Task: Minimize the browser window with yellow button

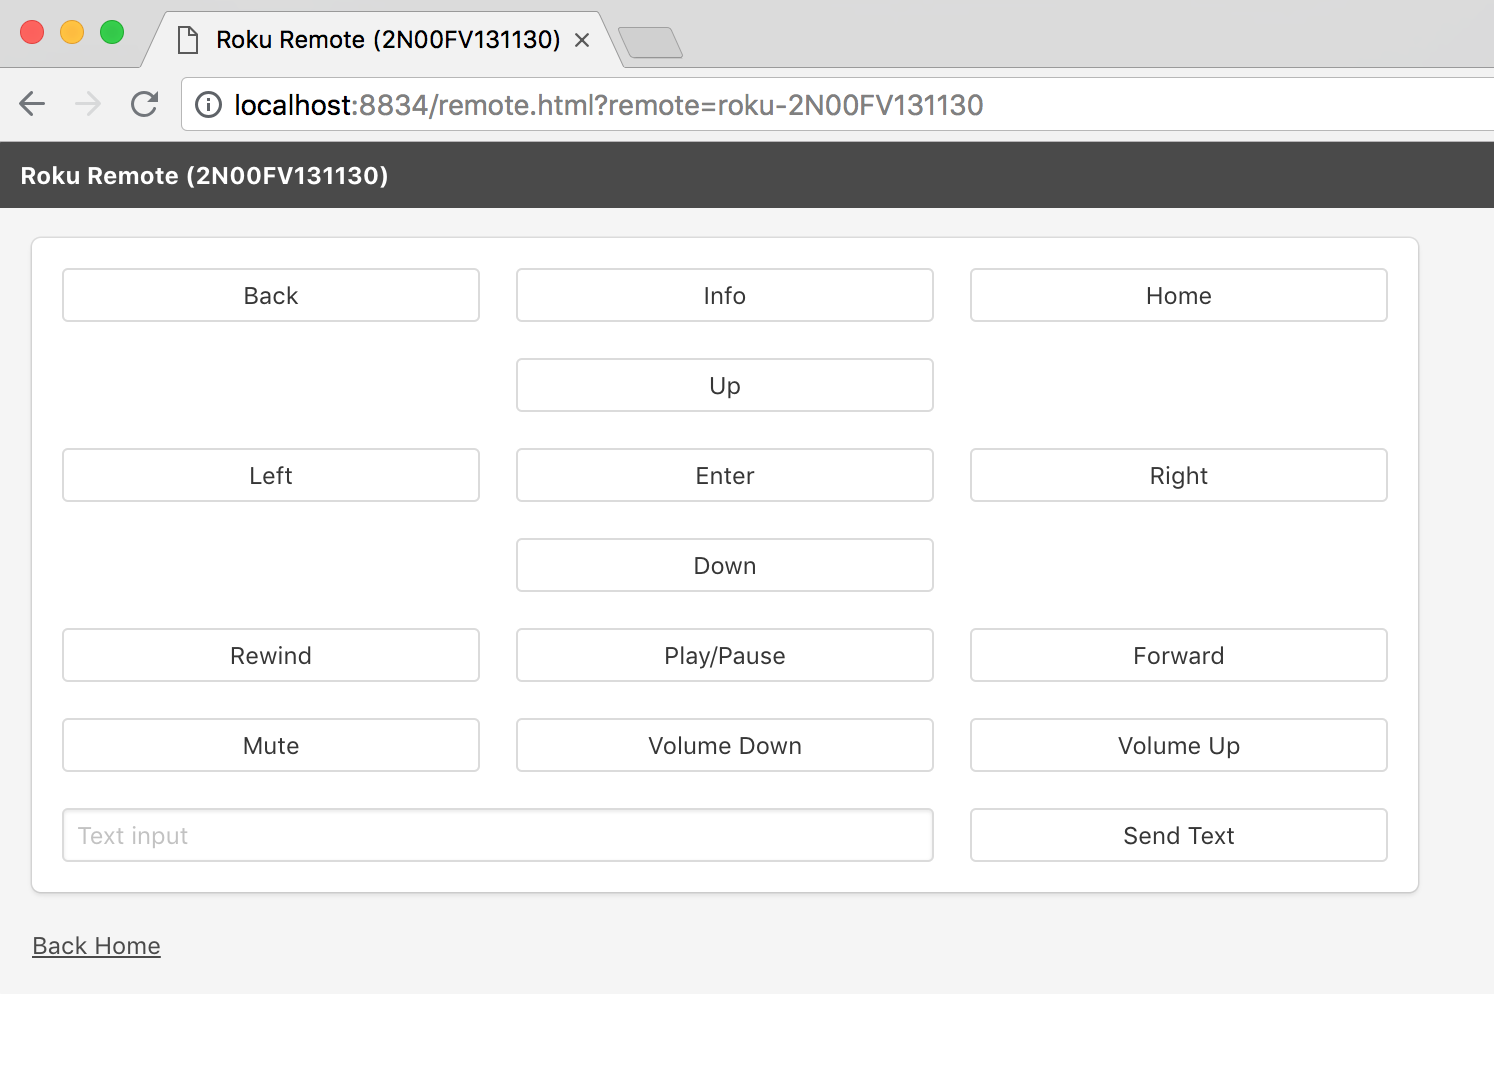Action: pos(72,32)
